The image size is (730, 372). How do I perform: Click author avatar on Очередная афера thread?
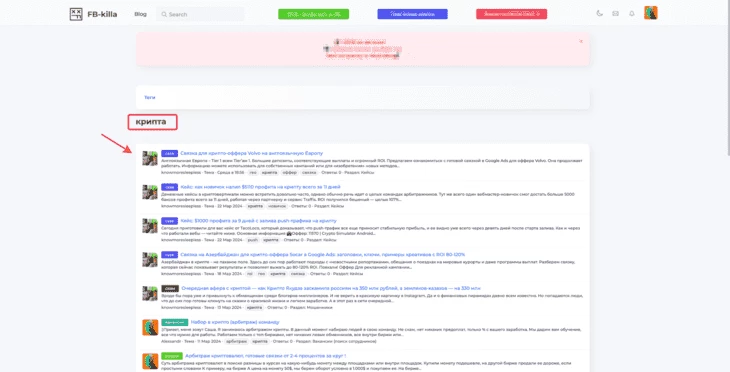pos(150,293)
